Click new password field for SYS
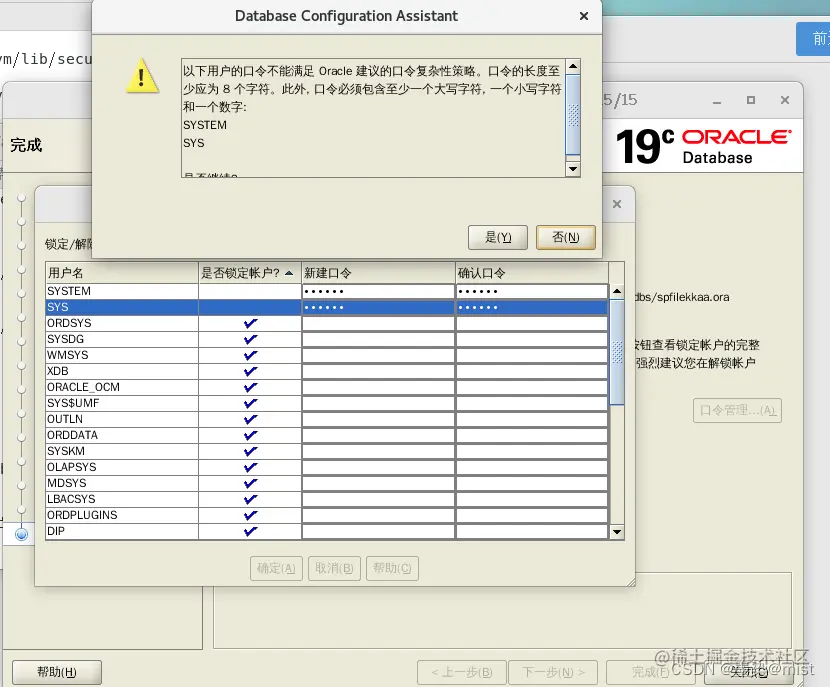The image size is (830, 687). point(378,307)
